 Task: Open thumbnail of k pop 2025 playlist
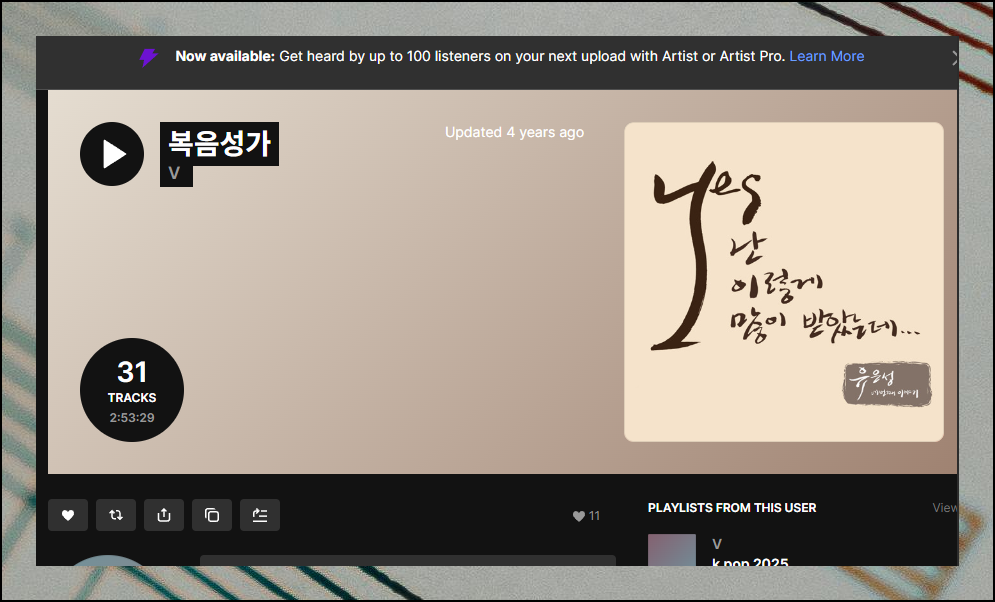tap(672, 549)
